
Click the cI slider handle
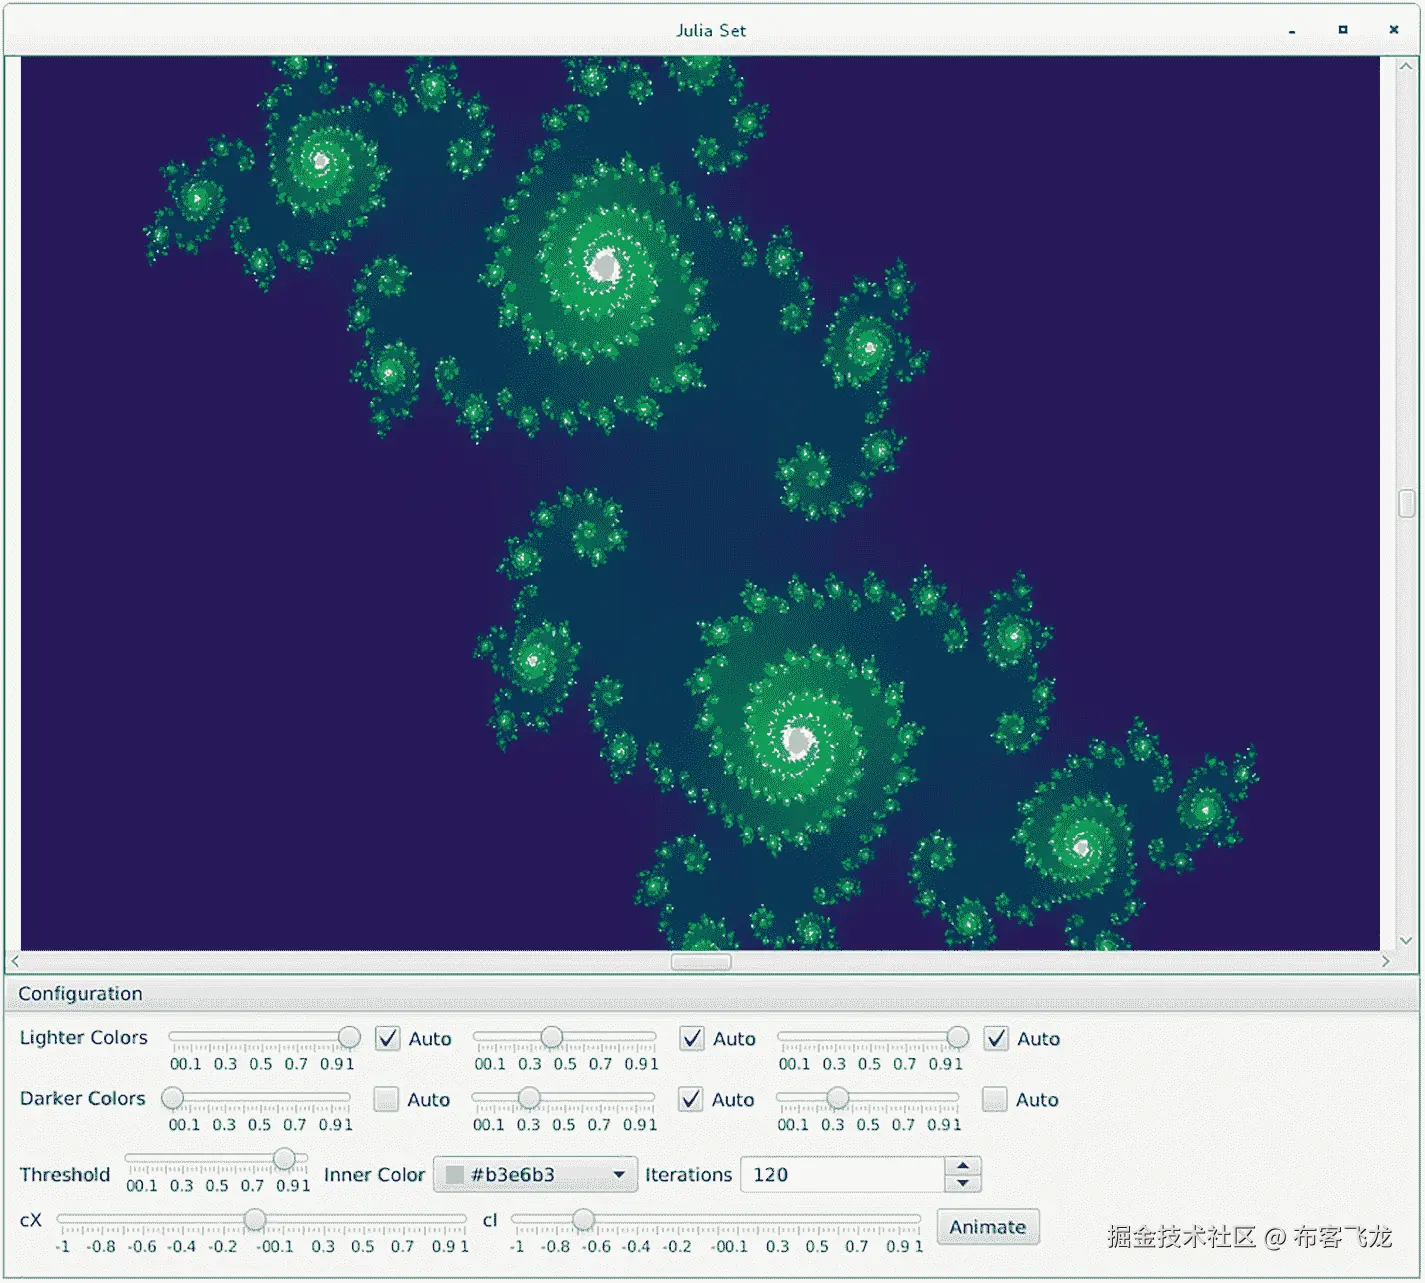coord(583,1219)
